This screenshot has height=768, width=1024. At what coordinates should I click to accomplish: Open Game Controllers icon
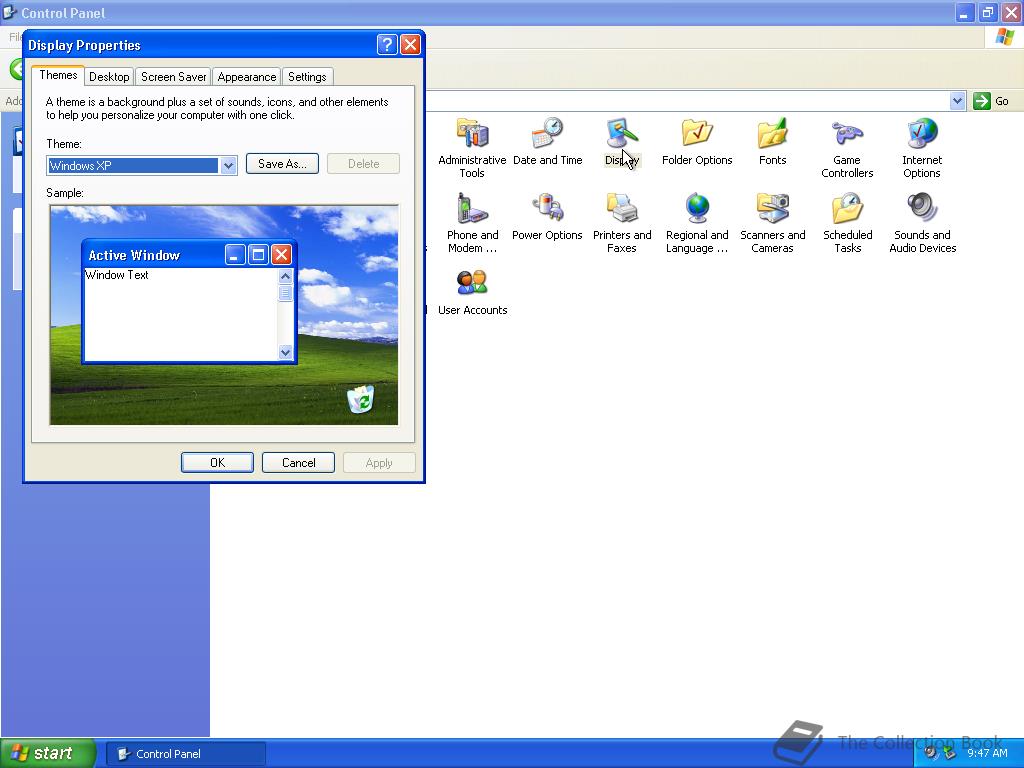click(847, 133)
